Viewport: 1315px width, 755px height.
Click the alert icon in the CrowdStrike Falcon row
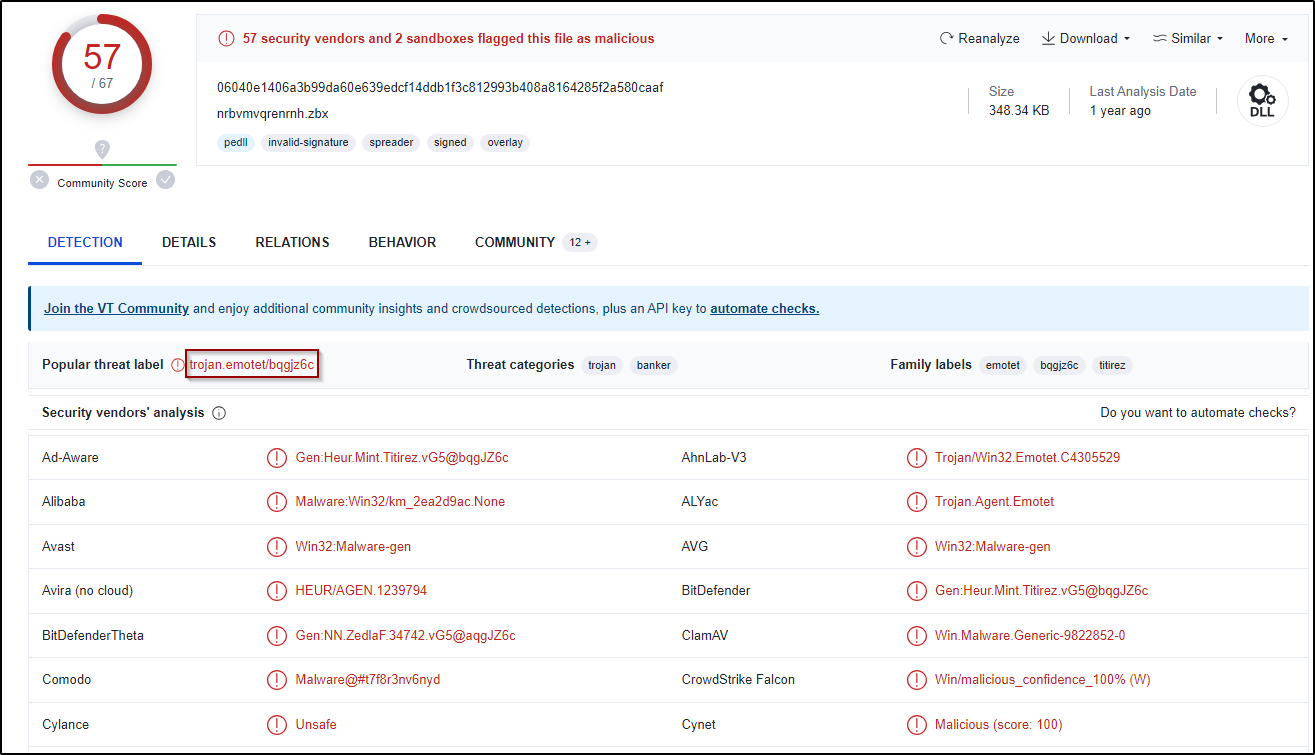(x=916, y=680)
